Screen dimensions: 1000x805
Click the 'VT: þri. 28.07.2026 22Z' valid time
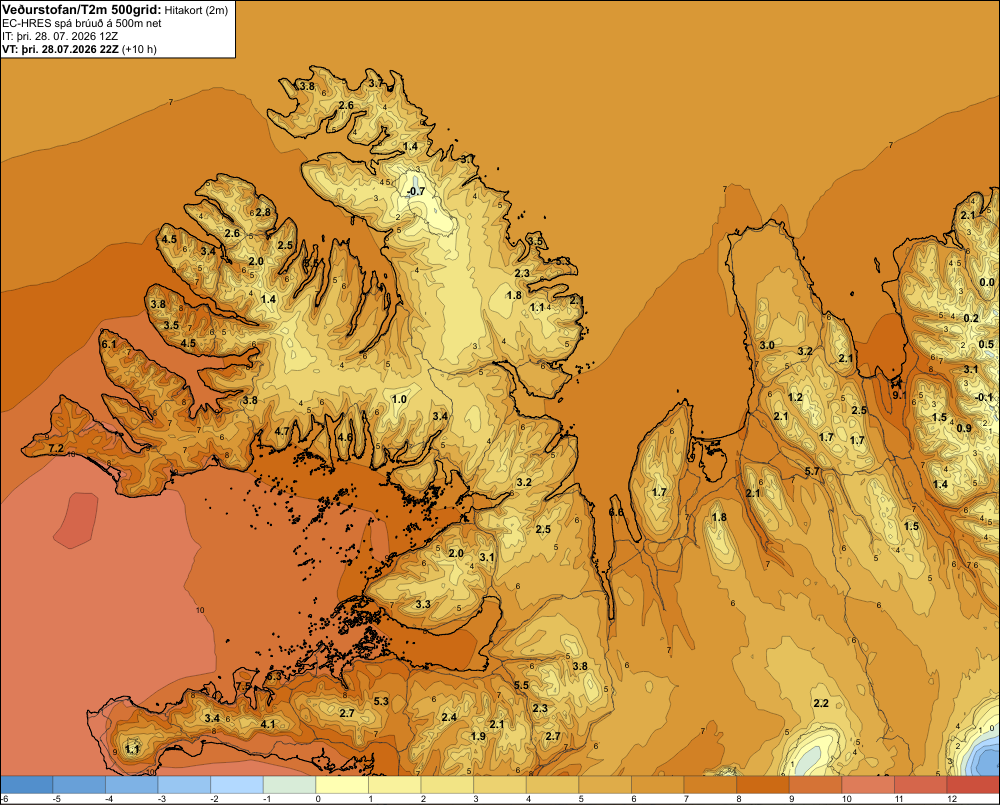click(x=60, y=49)
